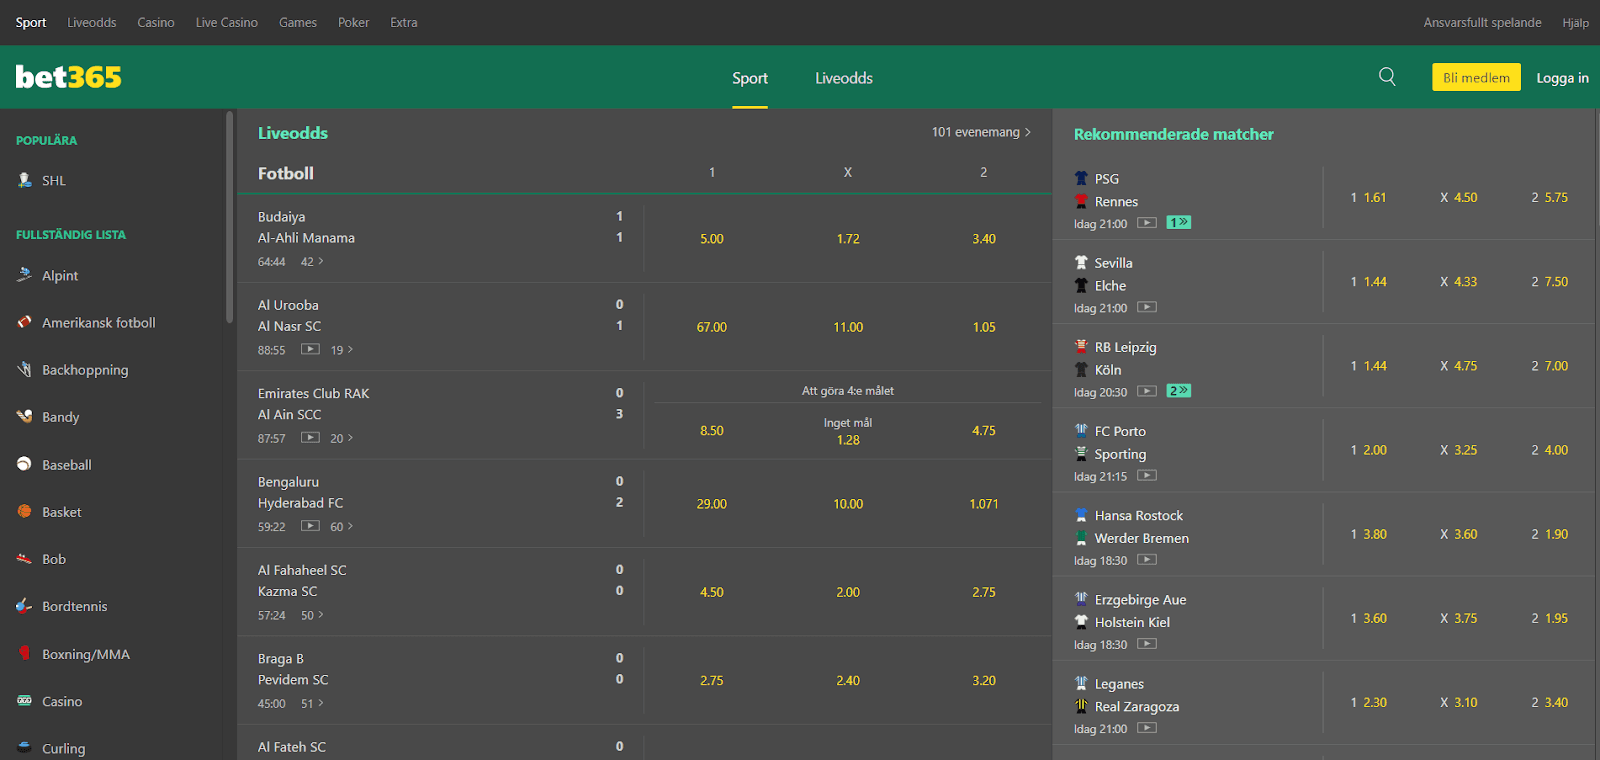Select odds 5.00 for Budaiya win

711,239
